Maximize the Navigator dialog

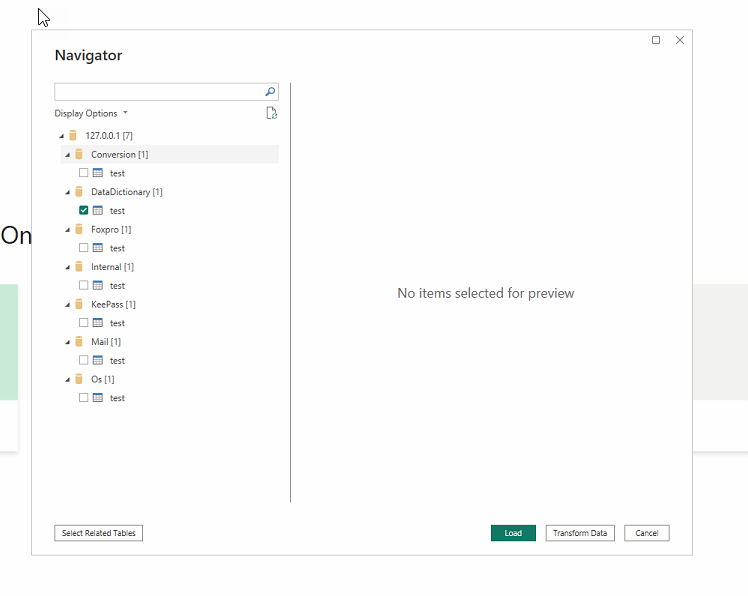[x=656, y=40]
